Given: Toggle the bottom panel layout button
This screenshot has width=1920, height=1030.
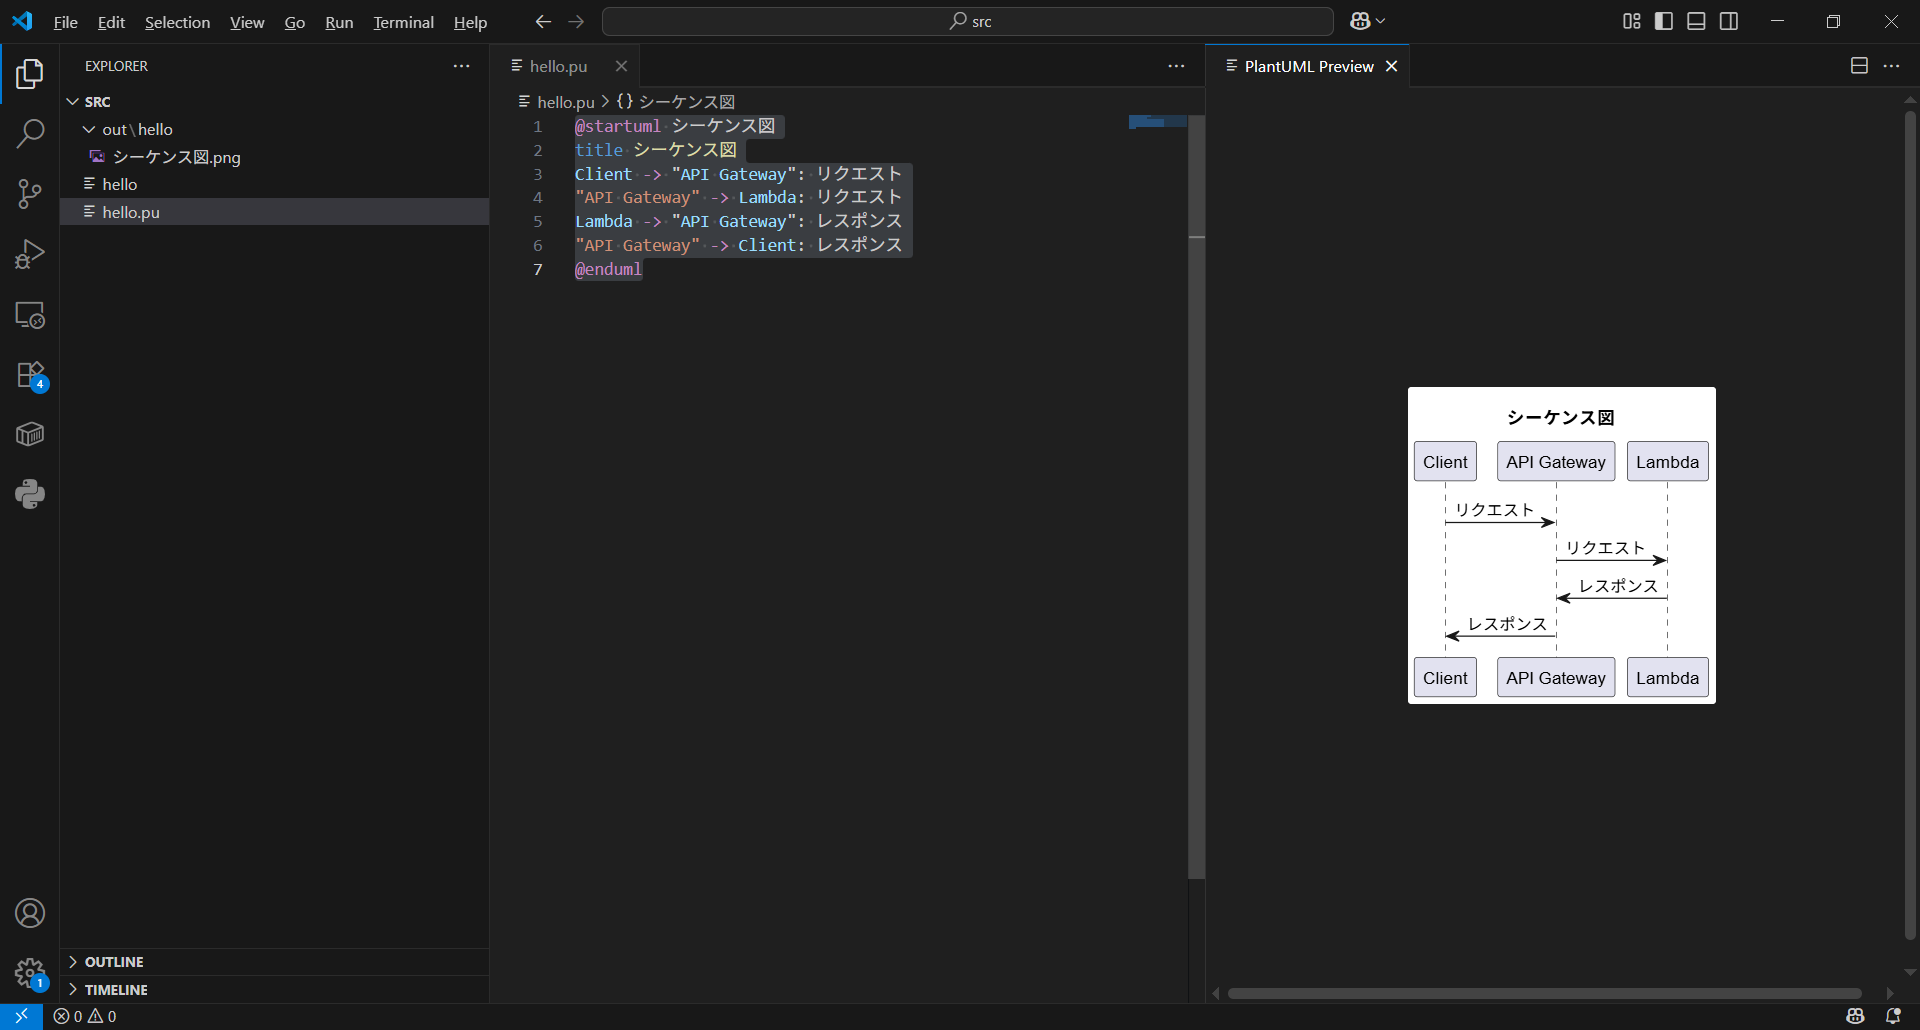Looking at the screenshot, I should [1696, 21].
